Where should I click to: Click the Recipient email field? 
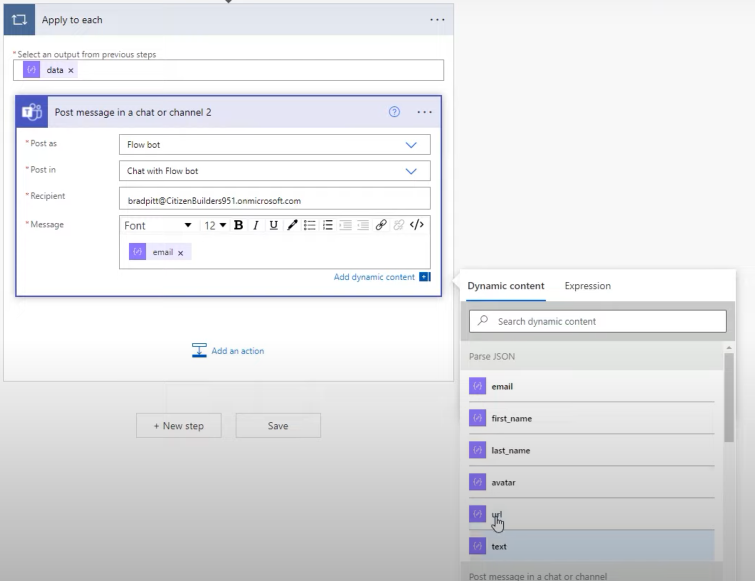pyautogui.click(x=274, y=199)
